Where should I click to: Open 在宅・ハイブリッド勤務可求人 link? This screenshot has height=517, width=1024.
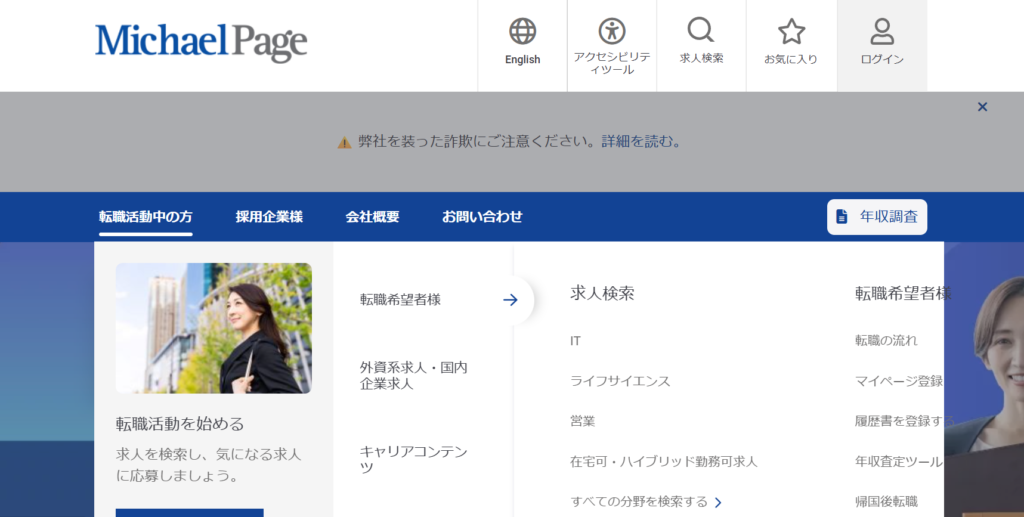663,461
